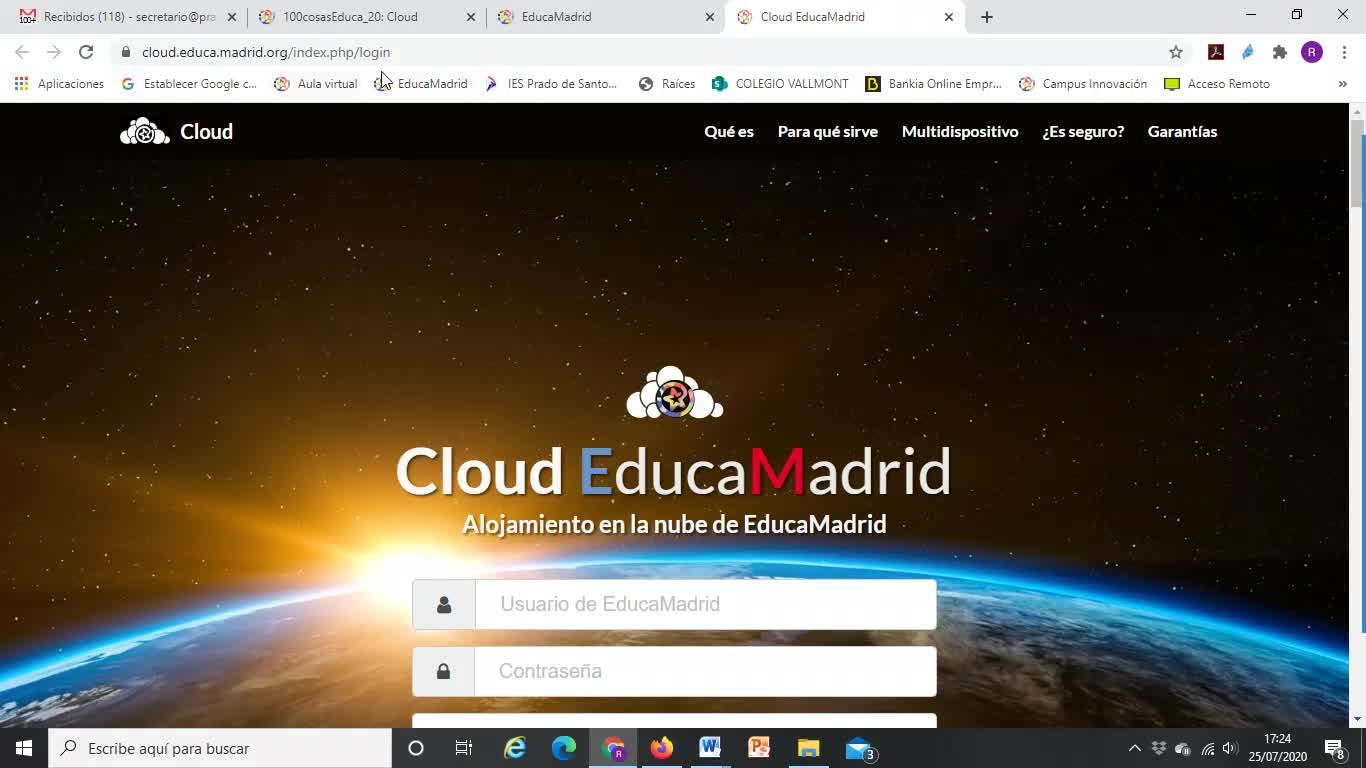
Task: Open the Garantías menu item
Action: click(1182, 131)
